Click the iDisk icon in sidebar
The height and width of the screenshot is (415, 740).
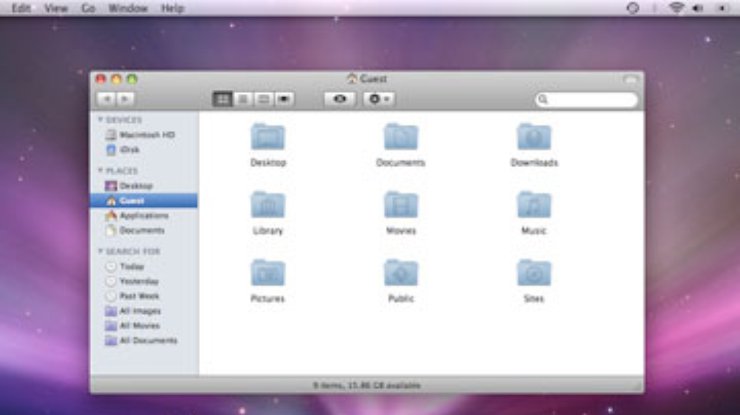pyautogui.click(x=110, y=150)
